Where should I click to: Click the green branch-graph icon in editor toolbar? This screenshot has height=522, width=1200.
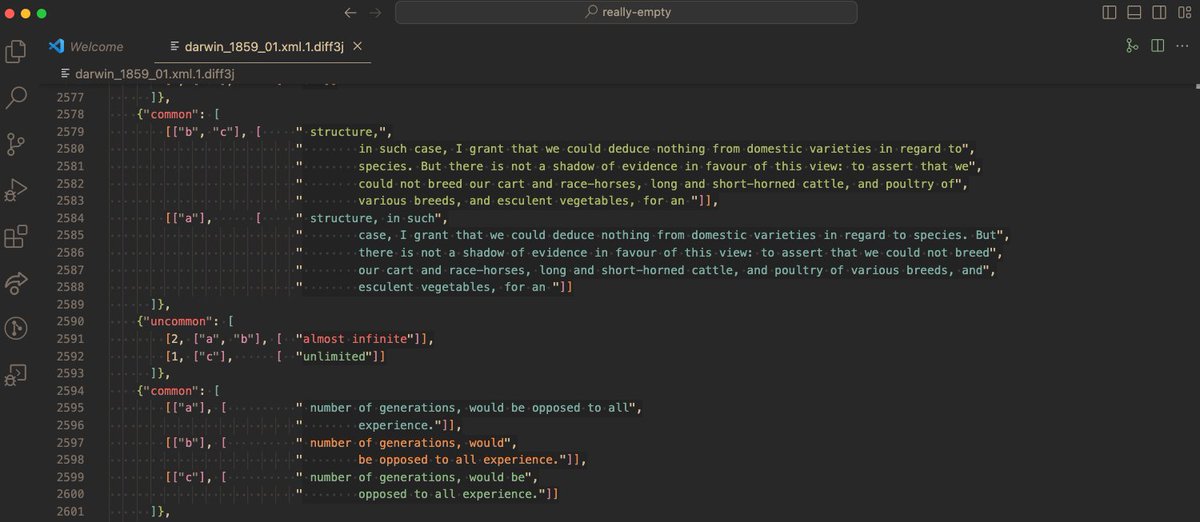tap(1132, 46)
